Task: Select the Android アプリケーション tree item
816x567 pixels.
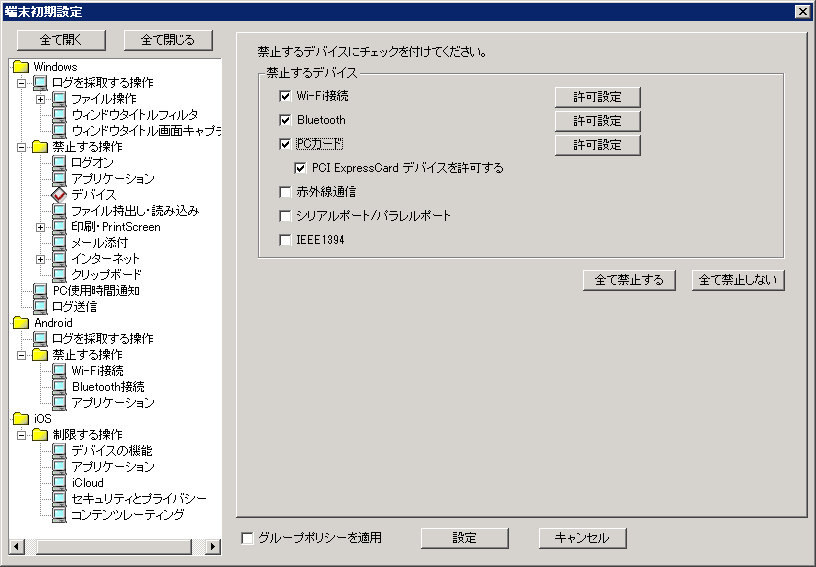Action: tap(113, 403)
